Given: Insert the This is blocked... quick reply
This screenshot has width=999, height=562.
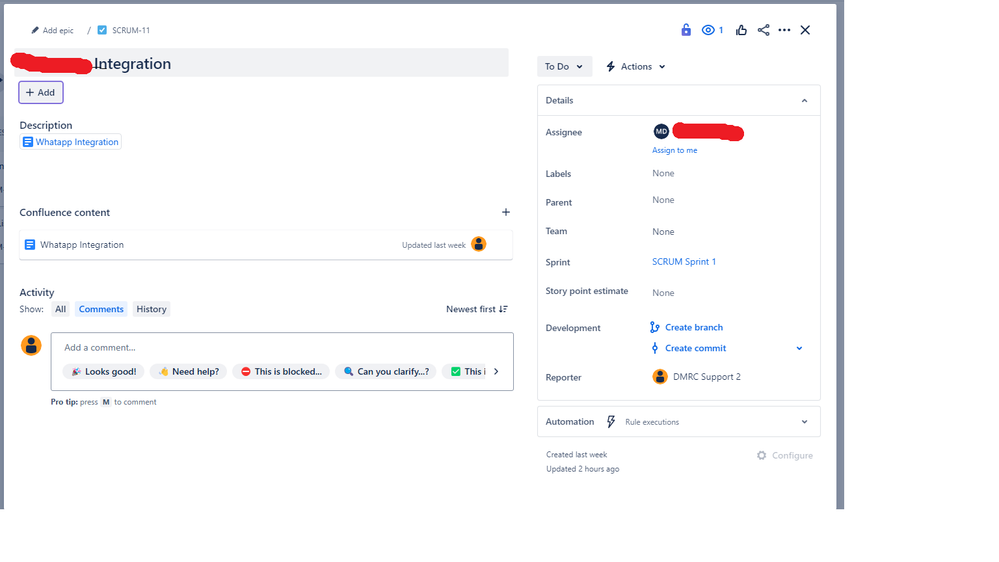Looking at the screenshot, I should tap(281, 371).
